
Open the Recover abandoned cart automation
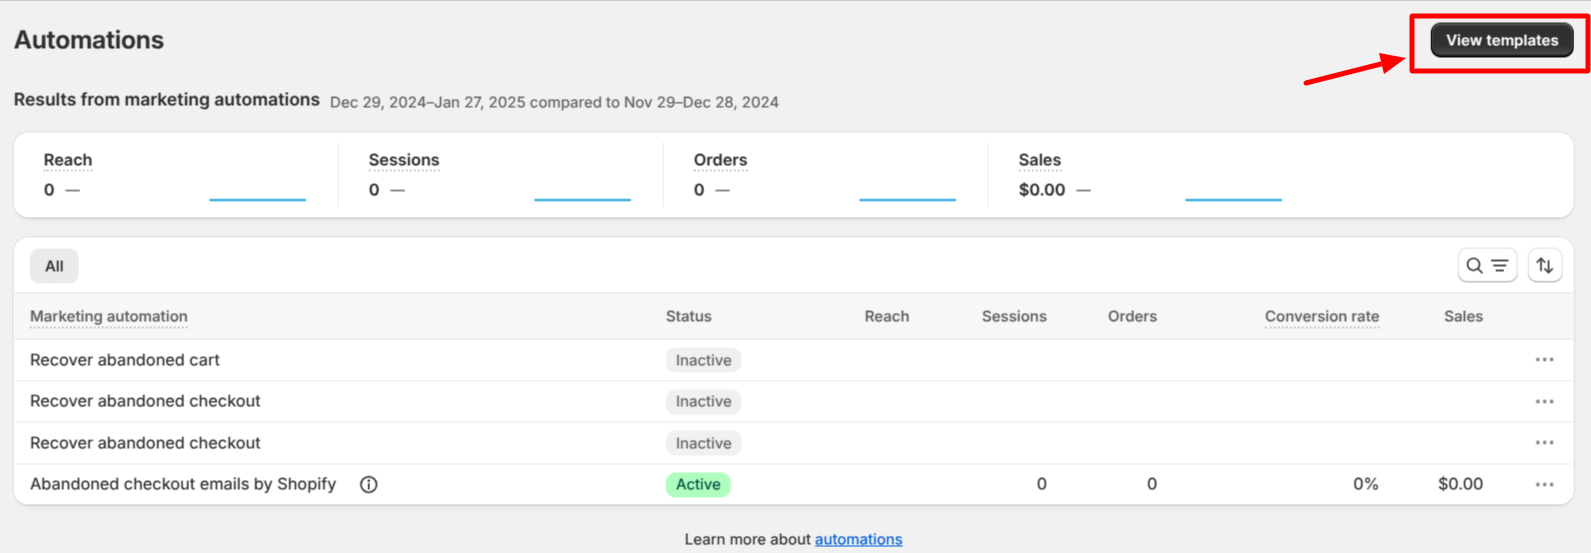click(x=125, y=360)
